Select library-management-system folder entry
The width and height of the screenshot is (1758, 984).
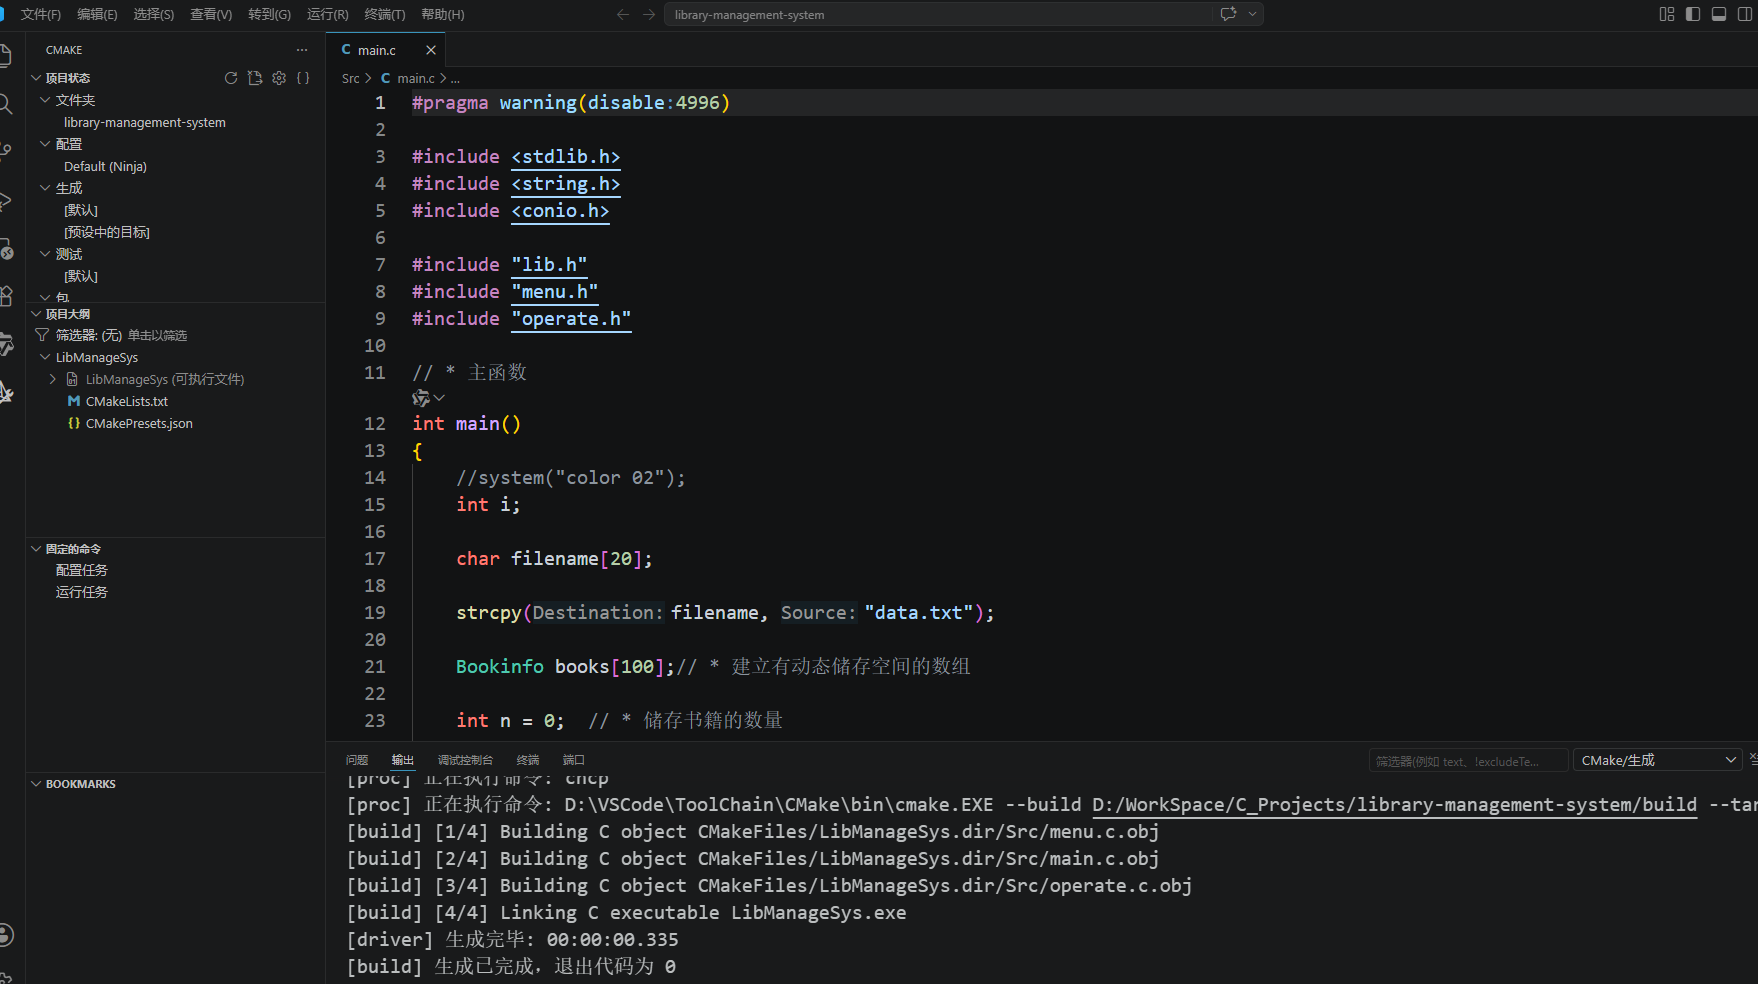pyautogui.click(x=145, y=122)
